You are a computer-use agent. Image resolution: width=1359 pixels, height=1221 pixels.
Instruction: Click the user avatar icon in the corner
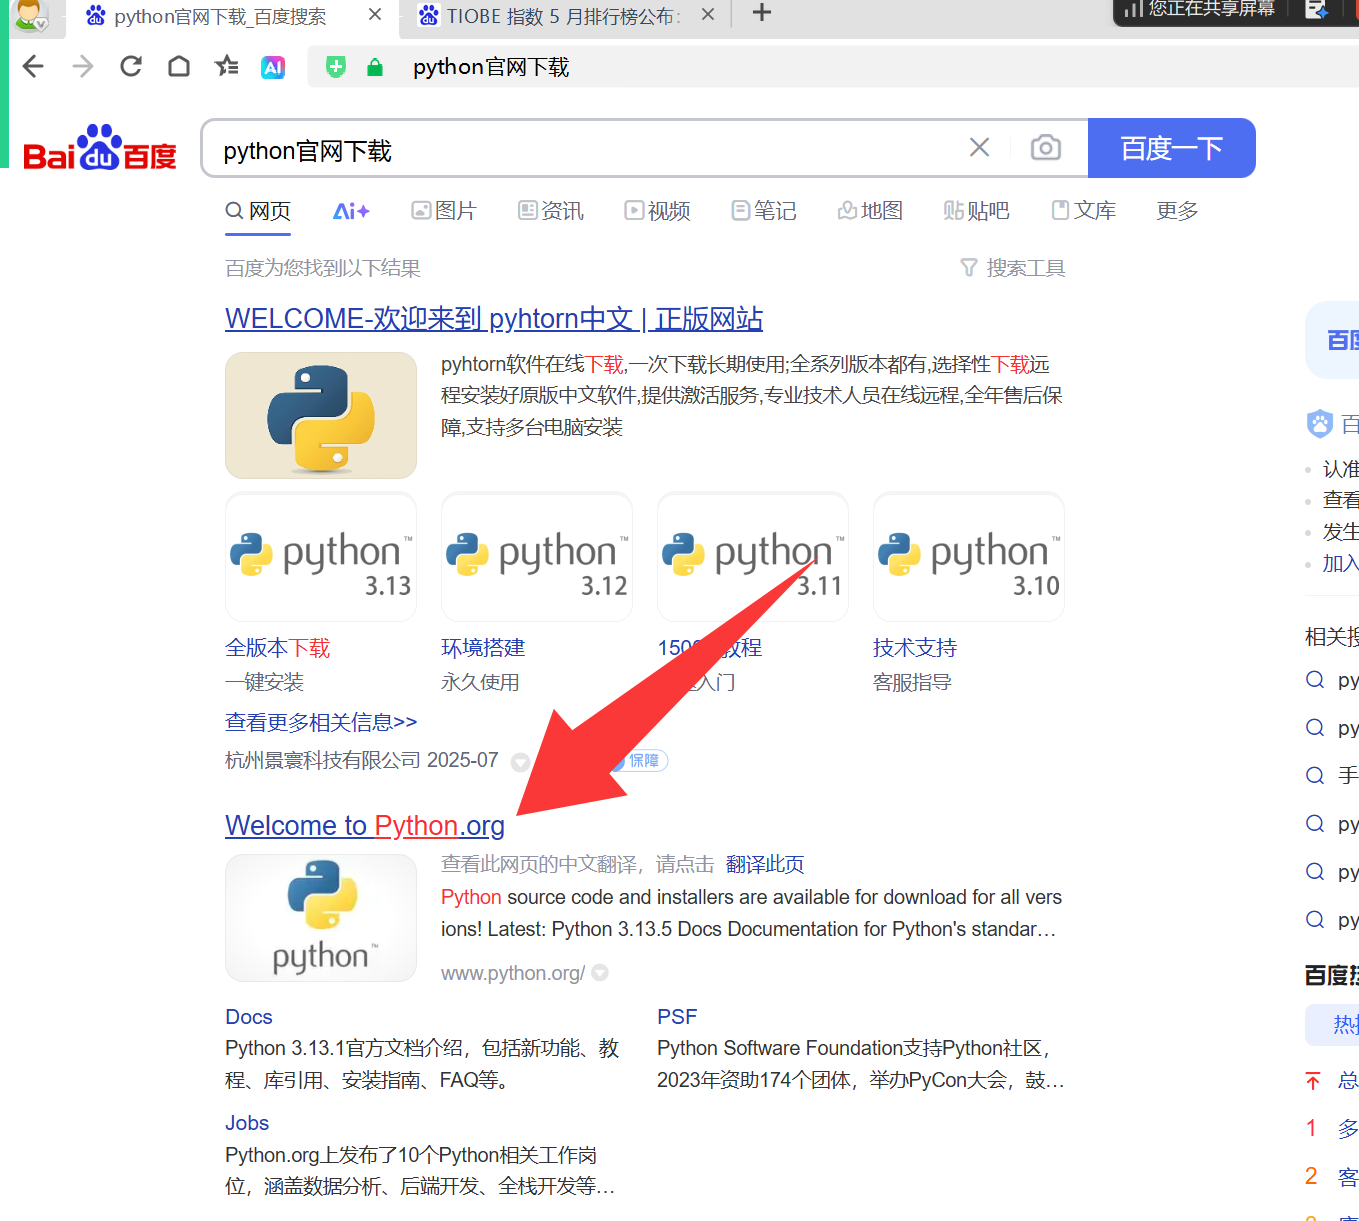[x=31, y=14]
